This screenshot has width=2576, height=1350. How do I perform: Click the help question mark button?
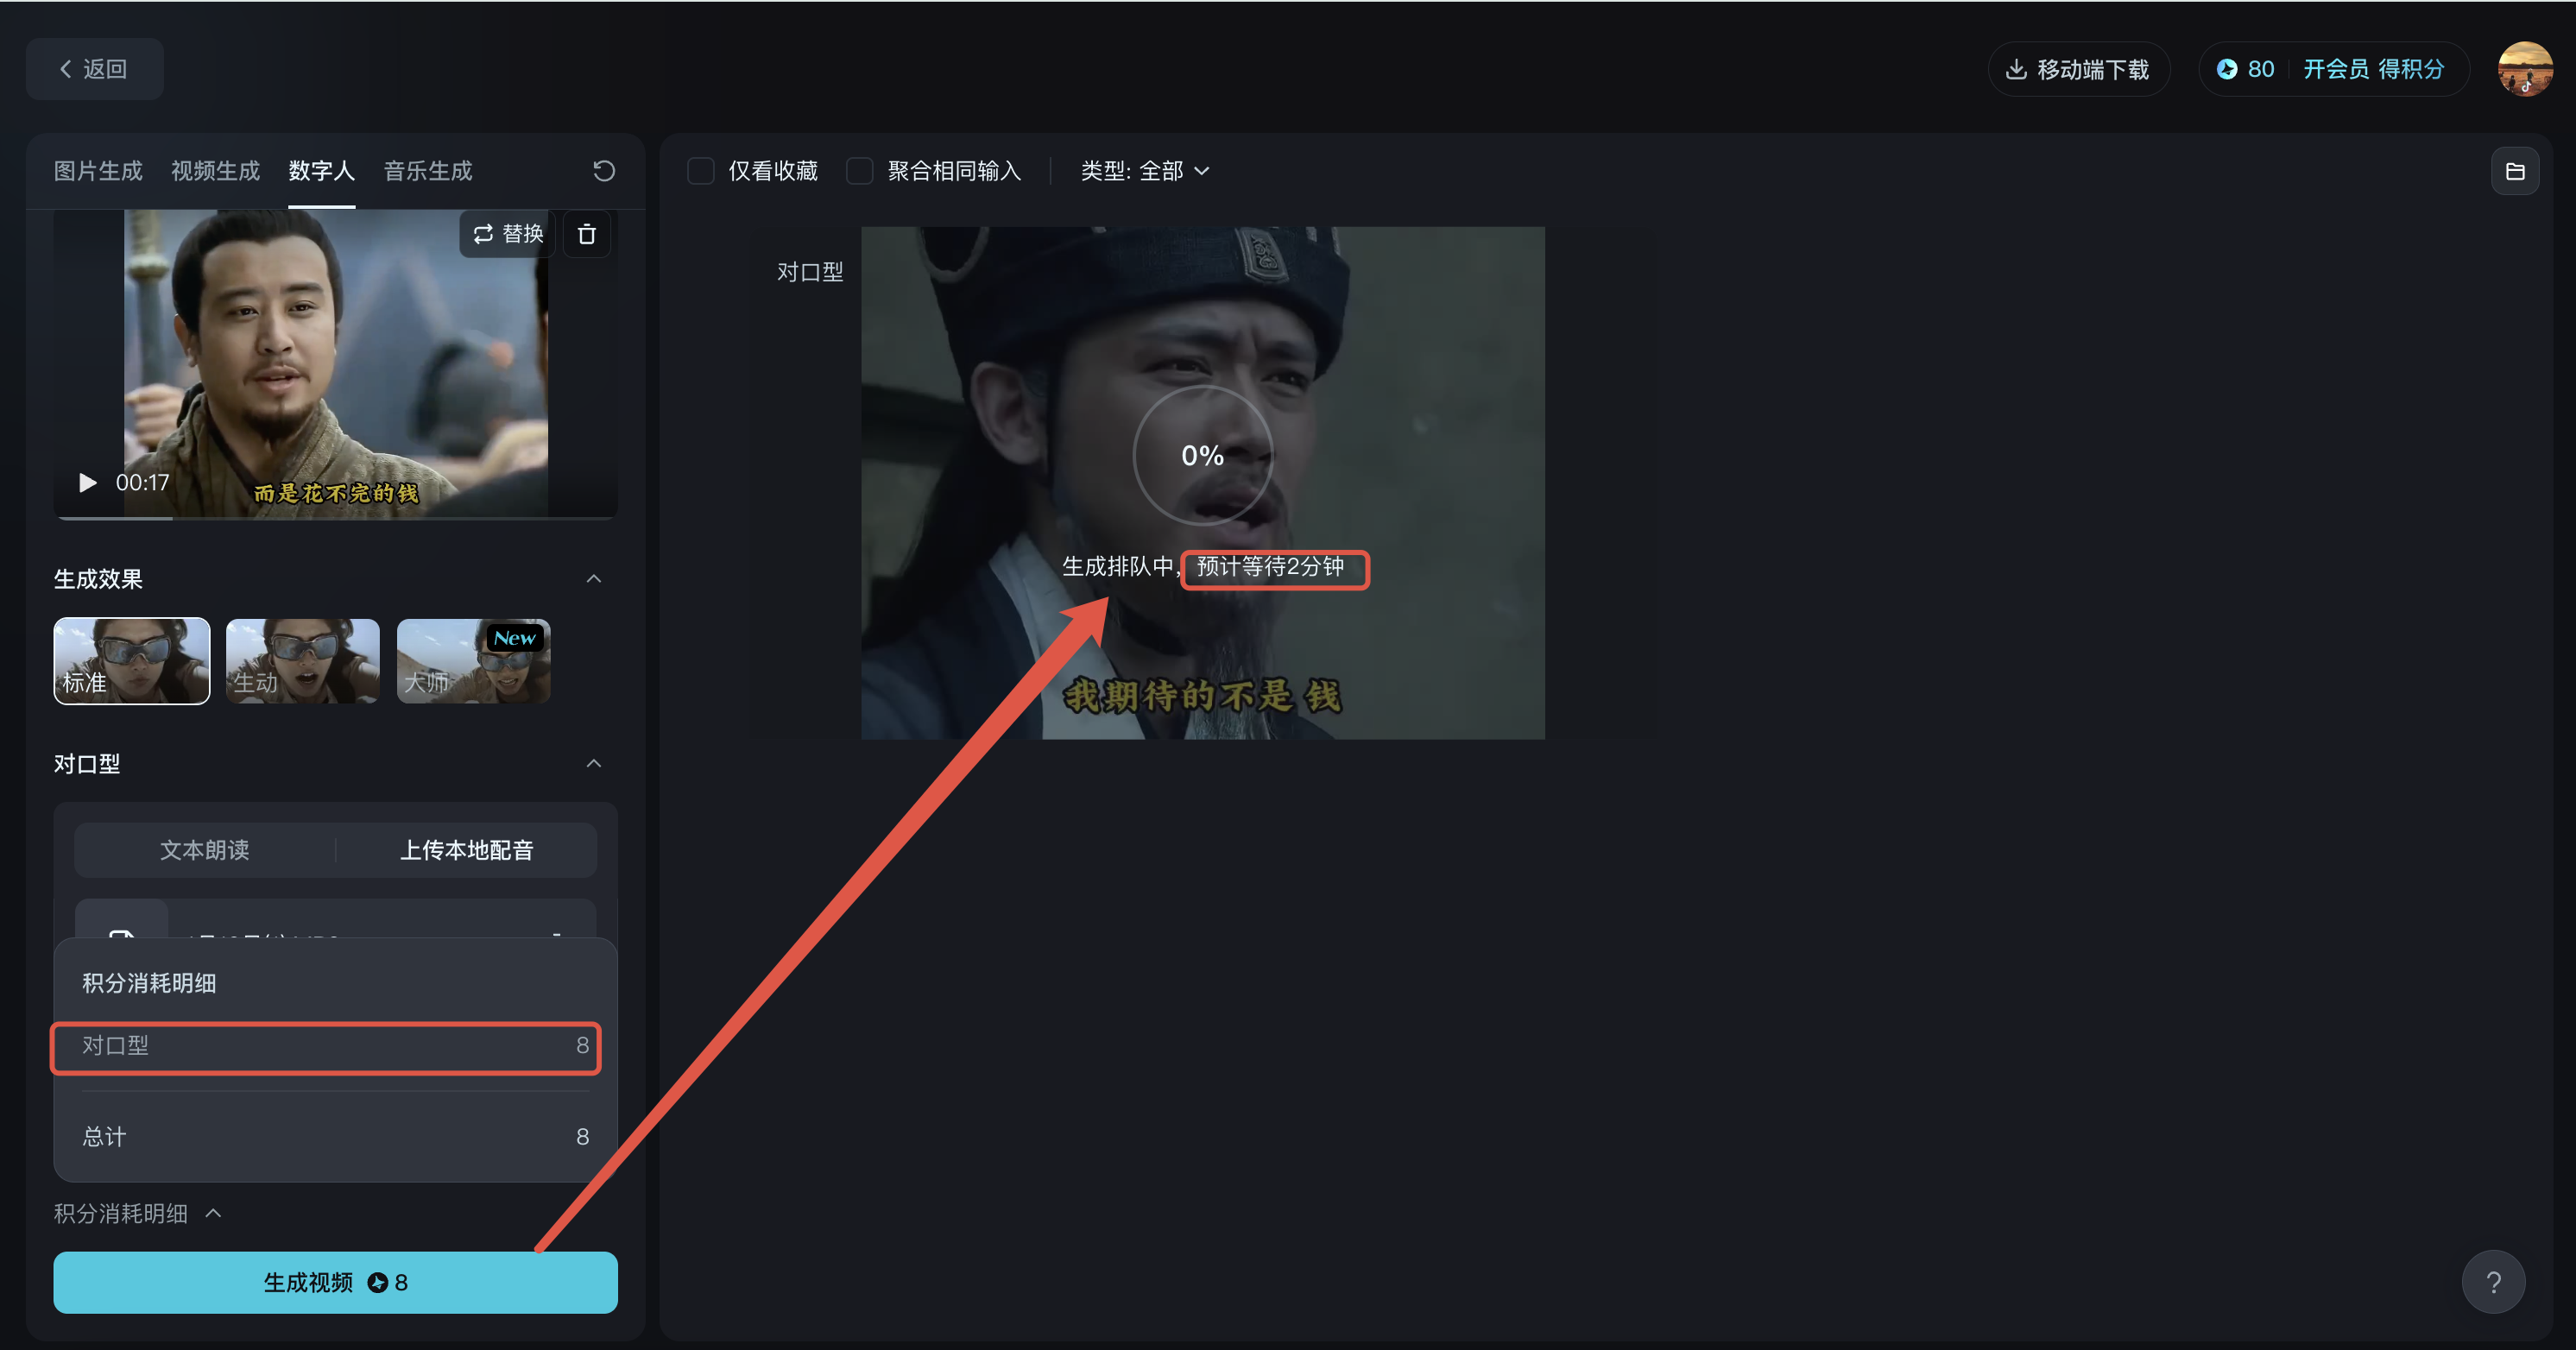(2493, 1282)
